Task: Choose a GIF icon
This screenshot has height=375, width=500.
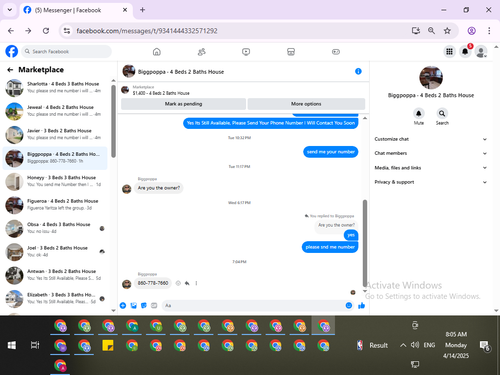Action: tap(154, 305)
